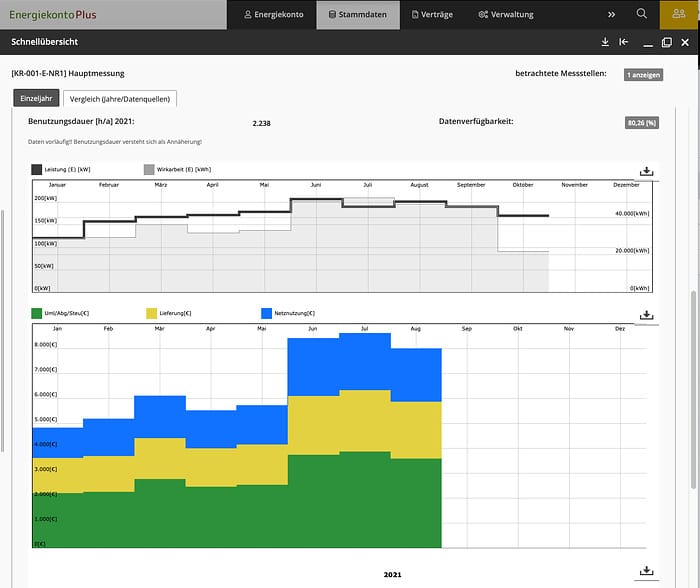The height and width of the screenshot is (588, 700).
Task: Switch to Vergleich (Jahre/Datenquellen) tab
Action: click(120, 98)
